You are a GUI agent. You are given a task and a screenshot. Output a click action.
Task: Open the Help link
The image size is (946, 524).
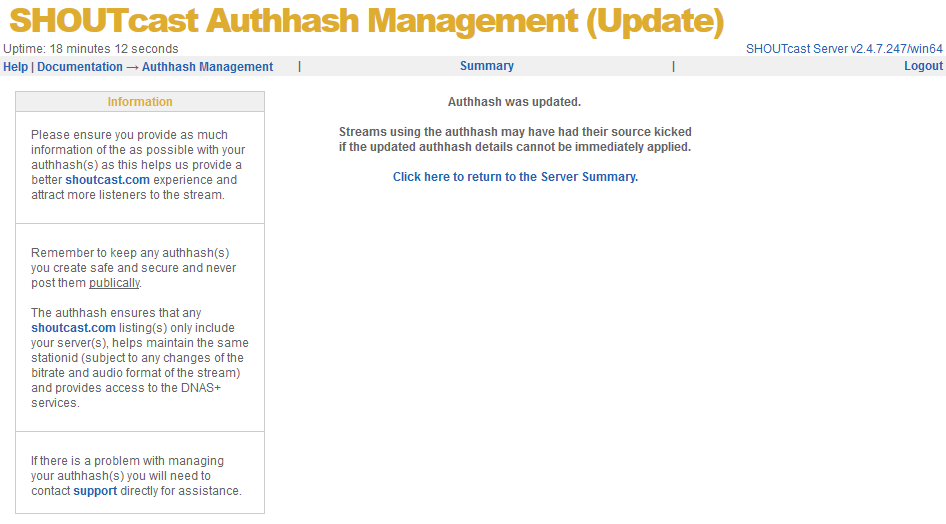click(15, 67)
